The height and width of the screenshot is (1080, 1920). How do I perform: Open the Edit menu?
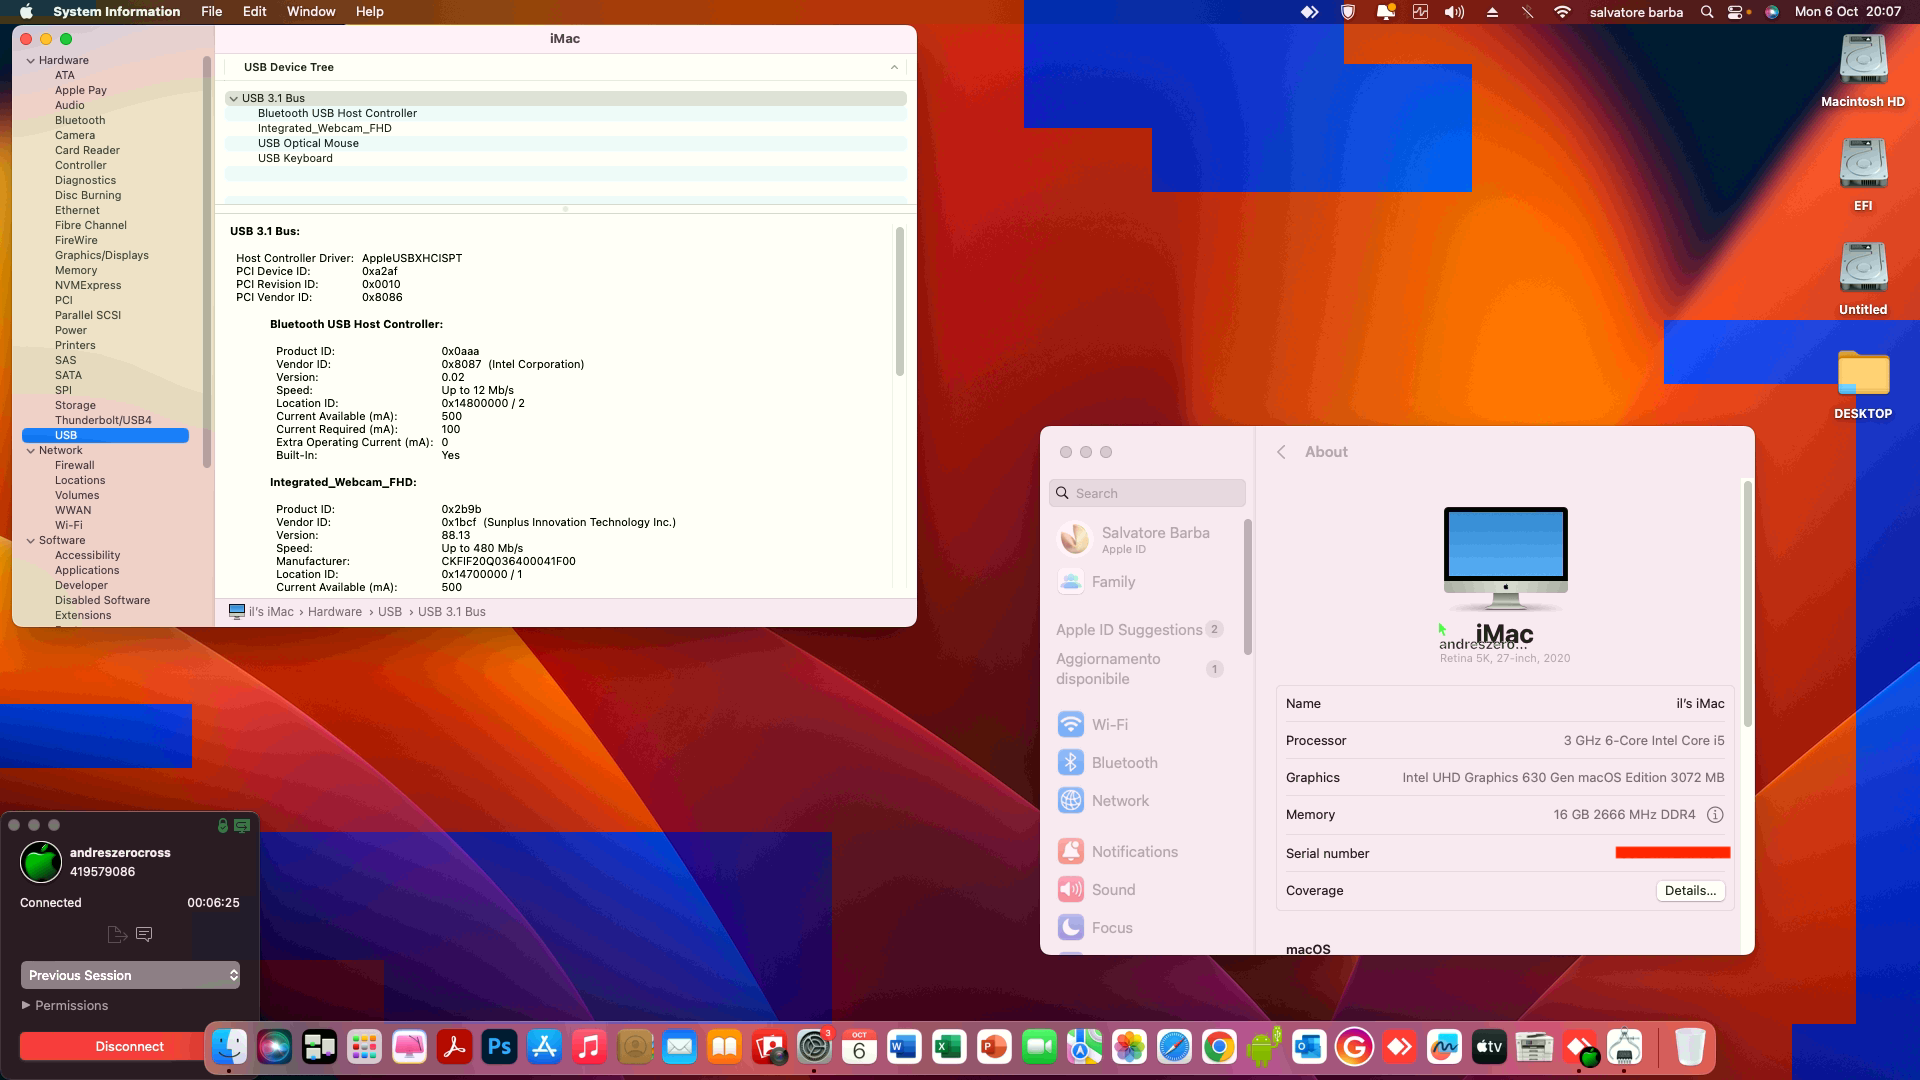click(255, 12)
